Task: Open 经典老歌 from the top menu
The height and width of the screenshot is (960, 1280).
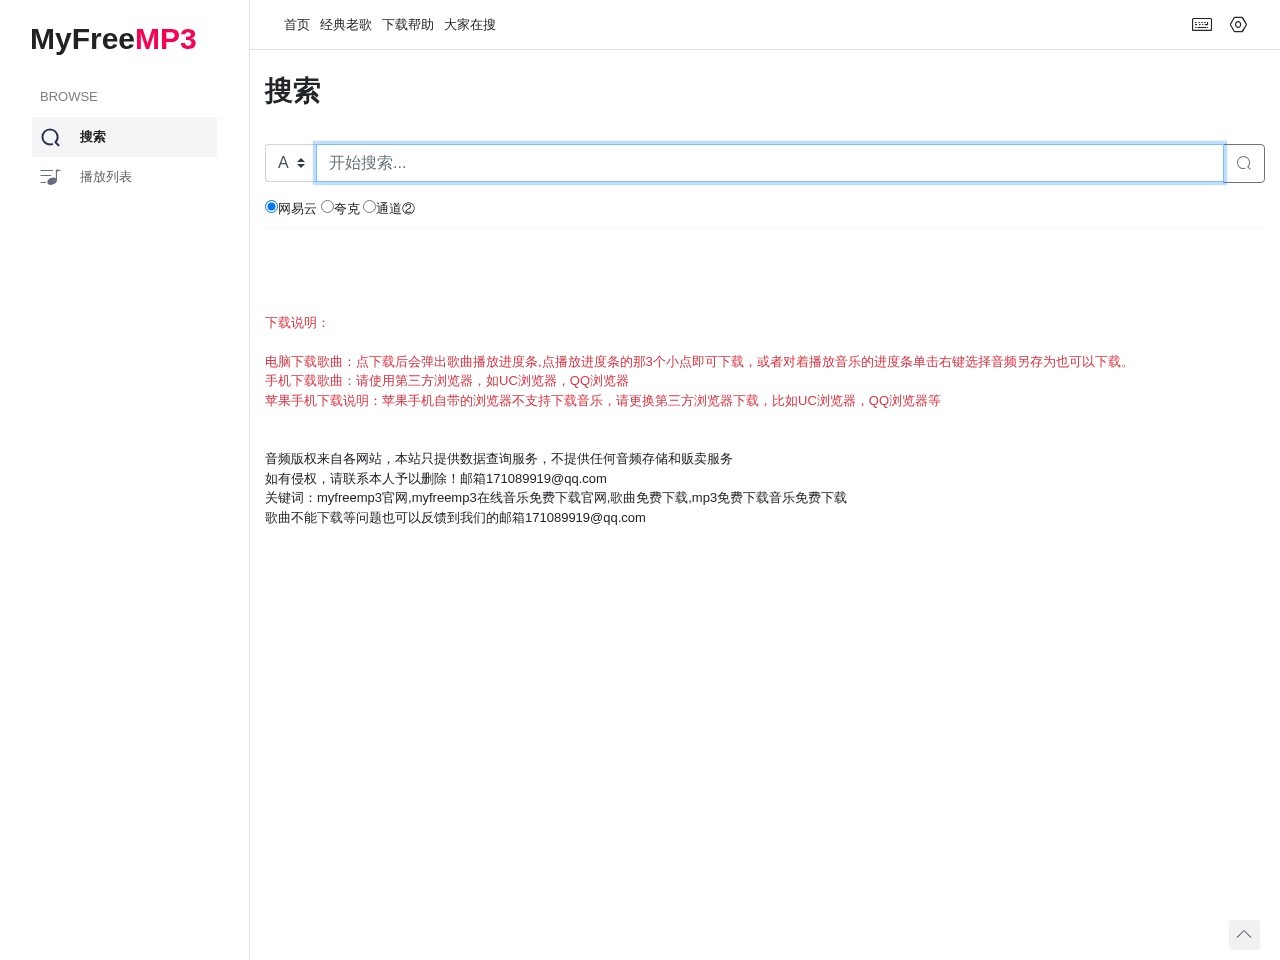Action: pos(346,25)
